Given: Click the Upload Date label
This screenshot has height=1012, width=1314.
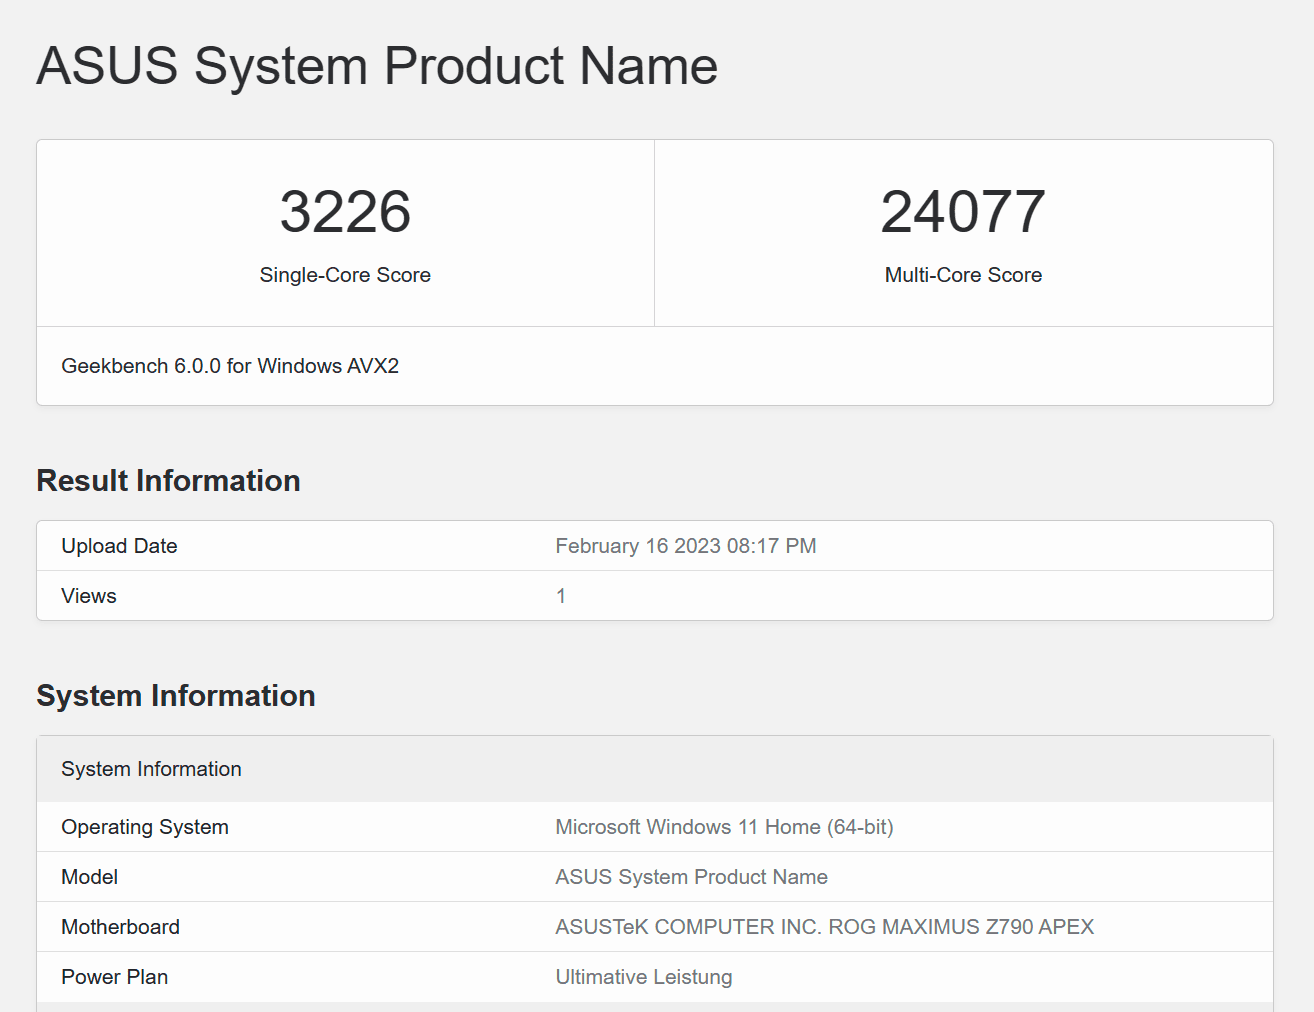Looking at the screenshot, I should click(x=119, y=546).
